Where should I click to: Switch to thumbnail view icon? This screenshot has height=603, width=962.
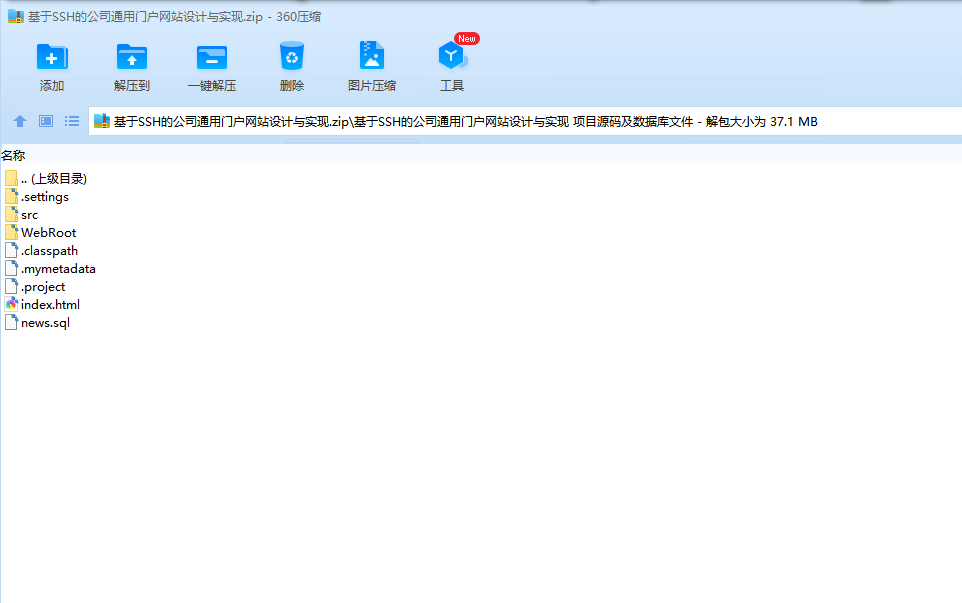coord(46,121)
